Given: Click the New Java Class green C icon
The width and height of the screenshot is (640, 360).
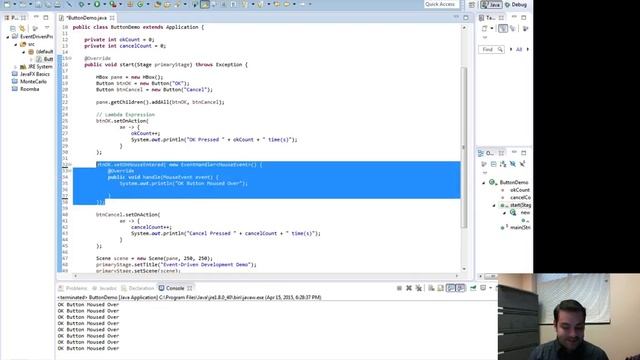Looking at the screenshot, I should point(140,4).
